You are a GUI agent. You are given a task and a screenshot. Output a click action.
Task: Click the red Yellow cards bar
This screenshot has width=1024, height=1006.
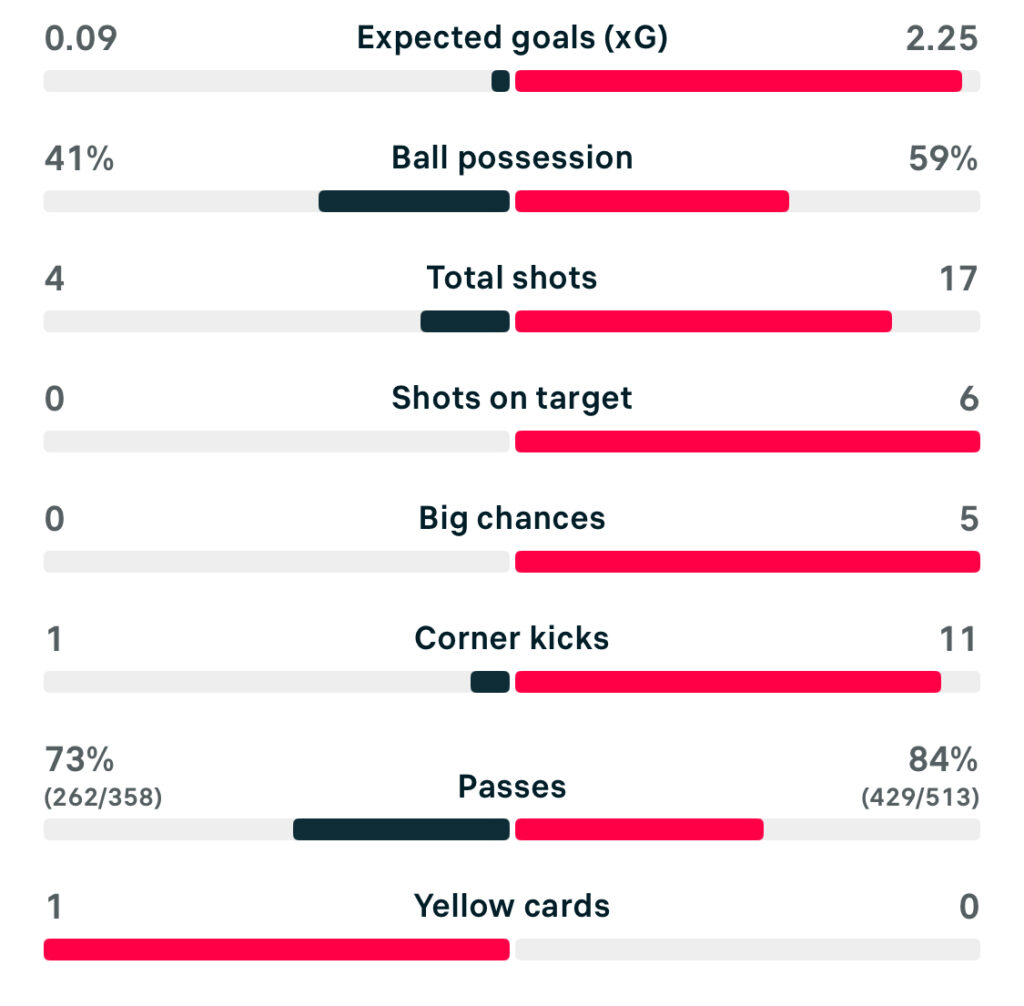click(x=277, y=949)
